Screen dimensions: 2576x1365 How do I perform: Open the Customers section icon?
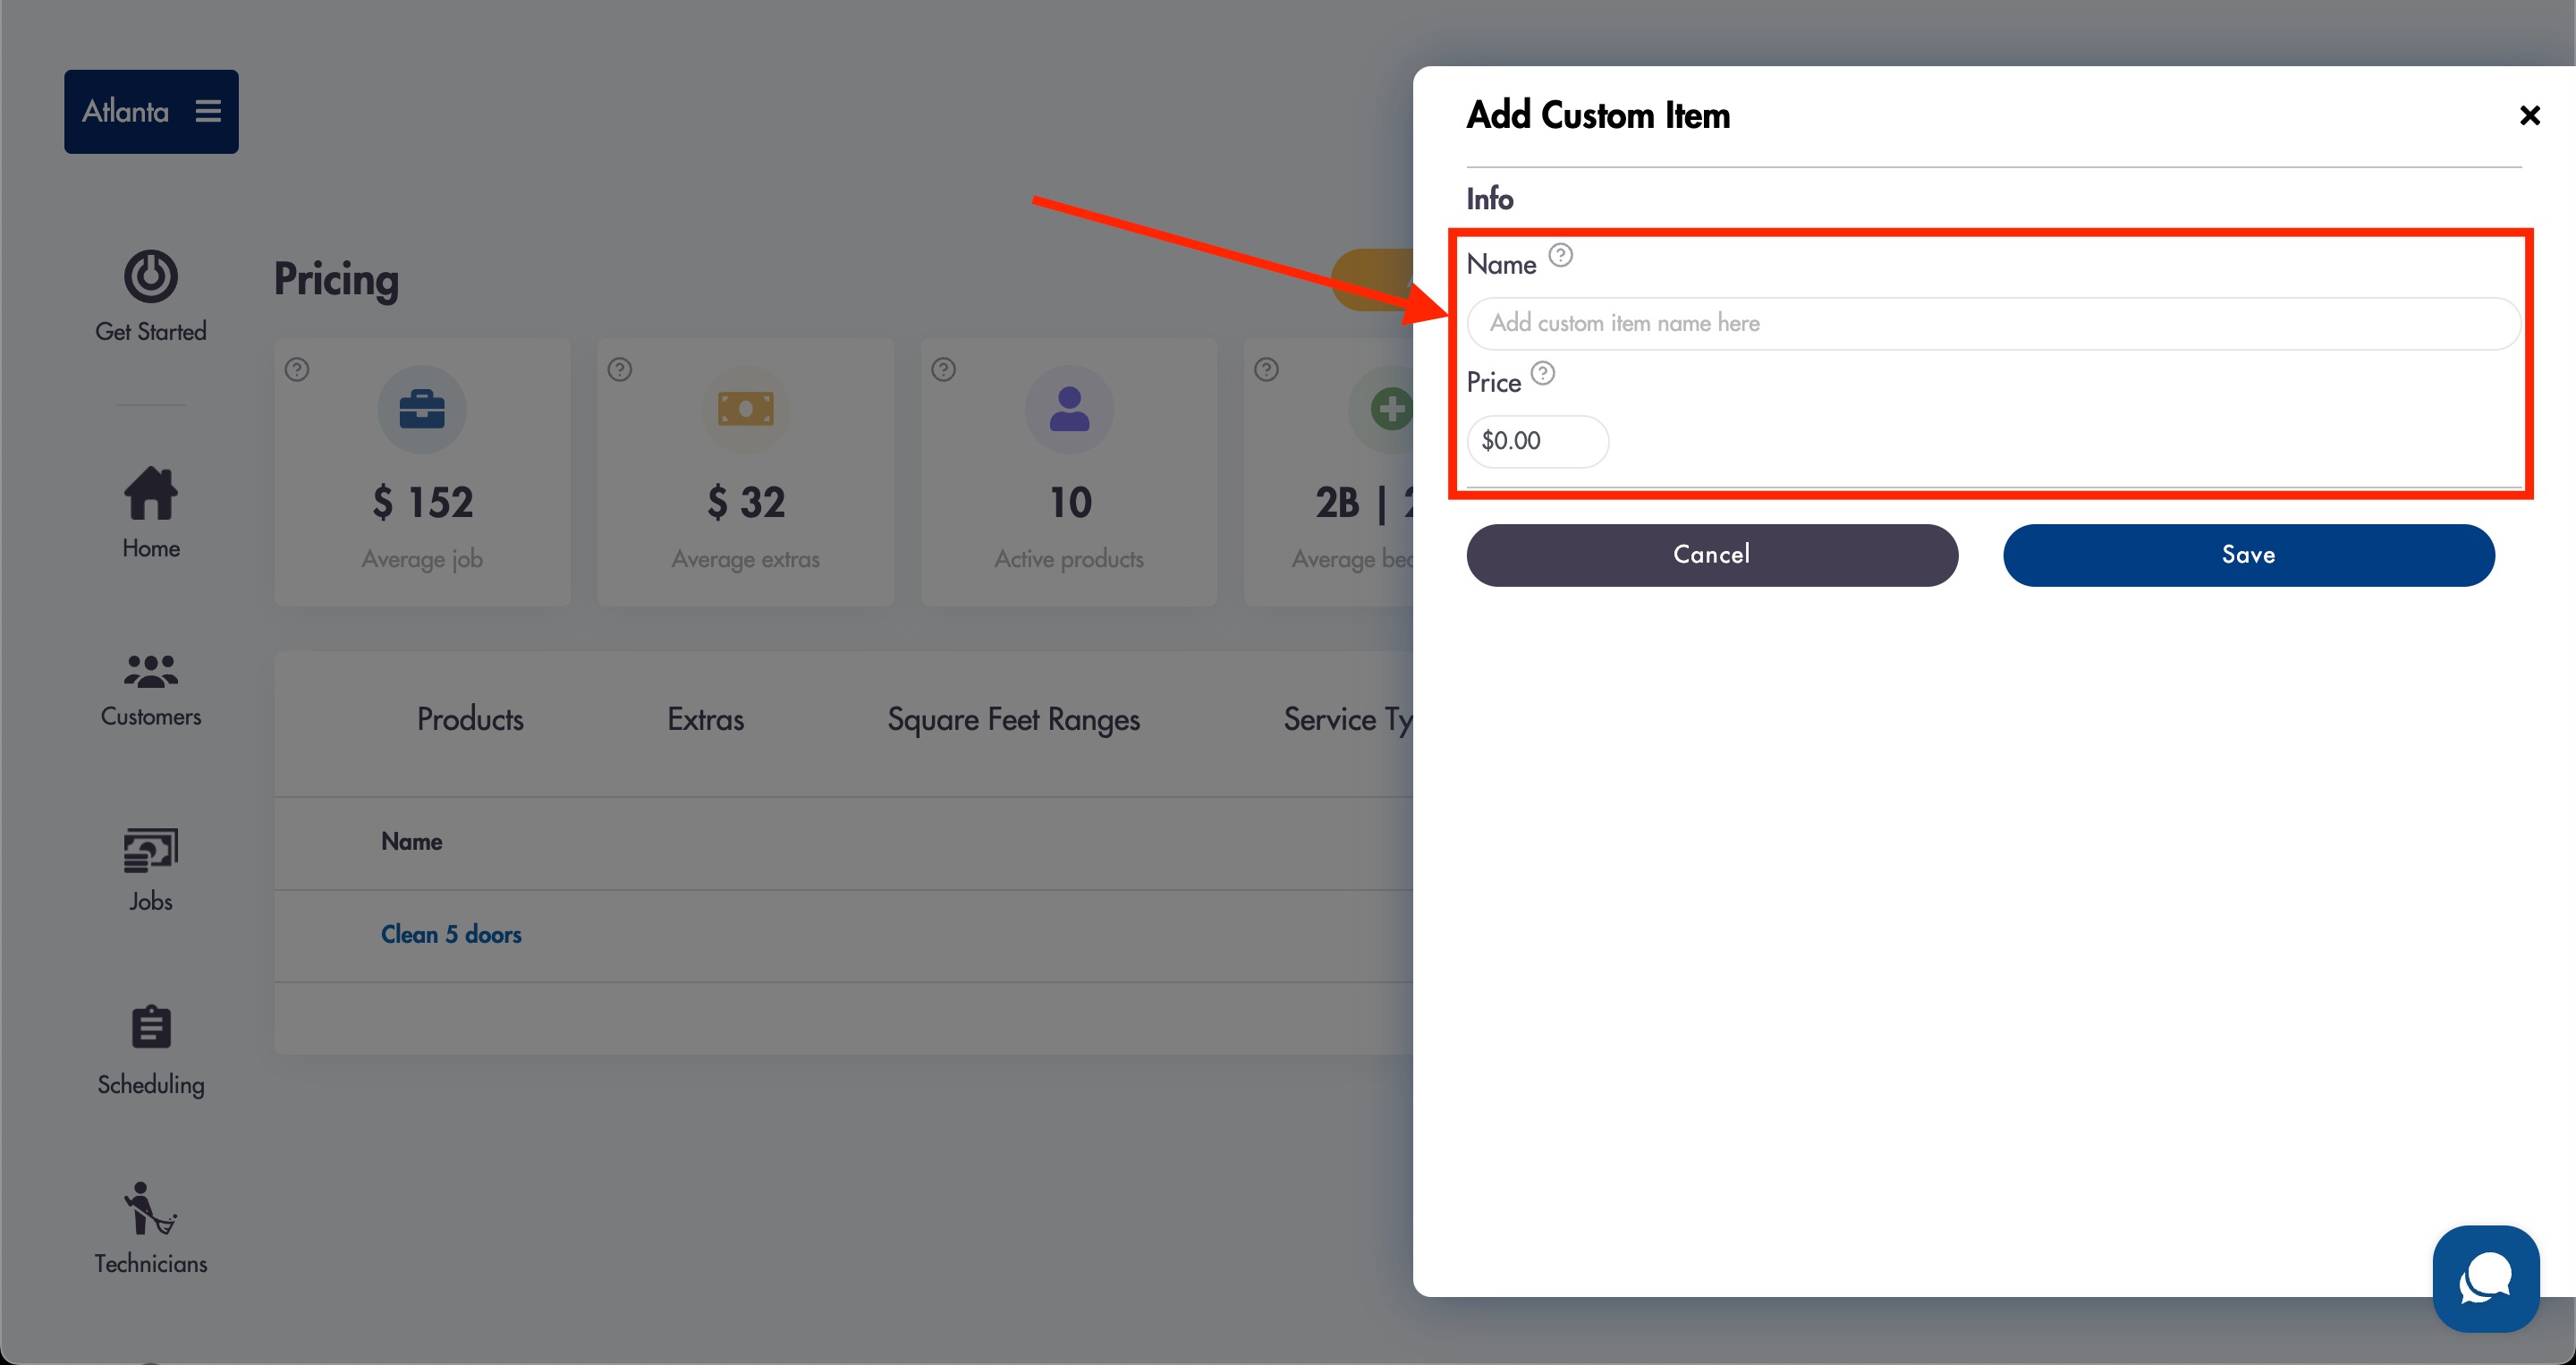coord(151,671)
